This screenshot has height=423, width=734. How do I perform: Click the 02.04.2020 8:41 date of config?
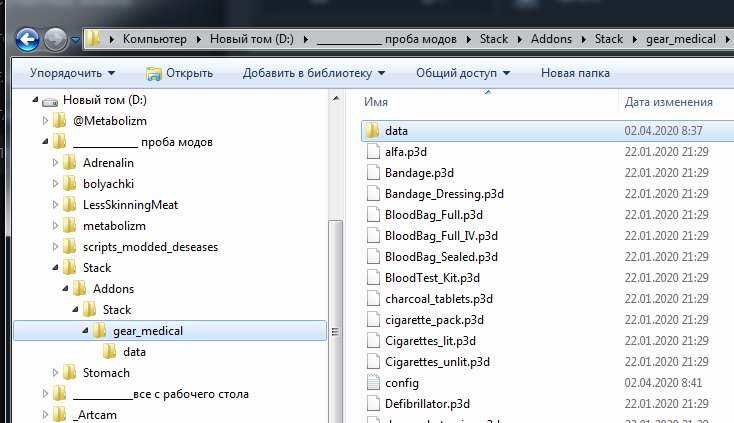point(663,383)
